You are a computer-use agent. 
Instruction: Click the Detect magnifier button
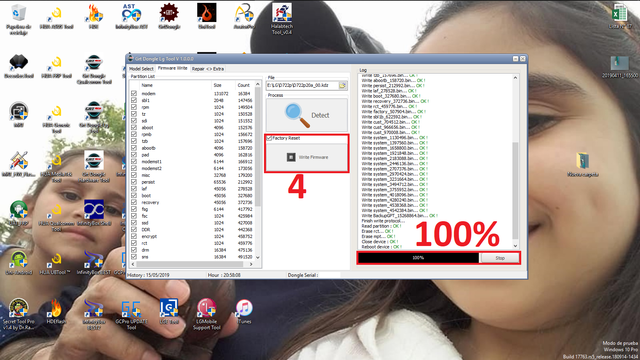pos(307,115)
